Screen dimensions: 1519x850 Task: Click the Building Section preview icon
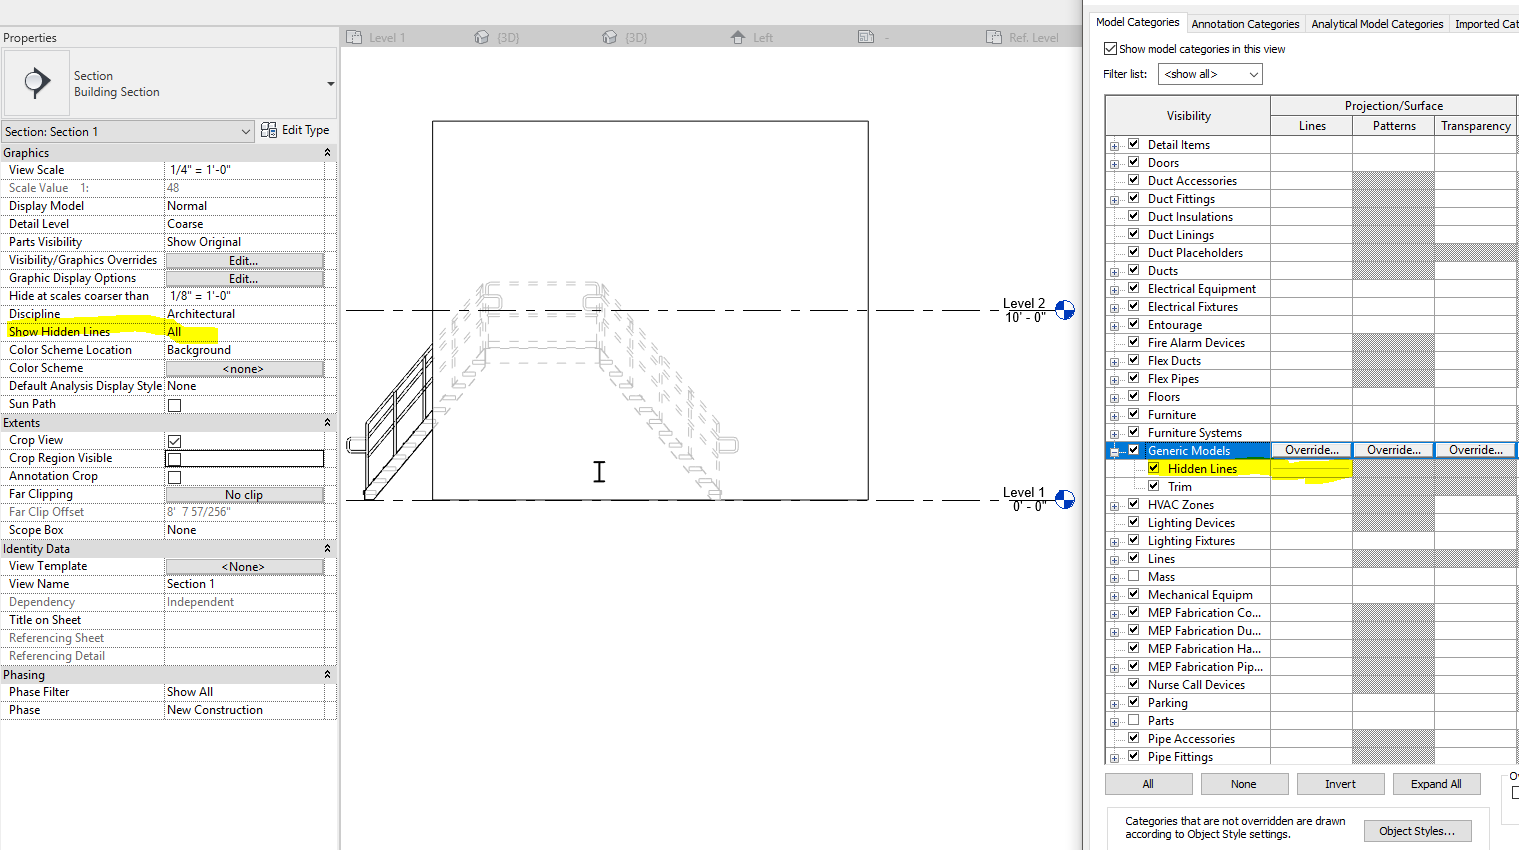tap(36, 82)
